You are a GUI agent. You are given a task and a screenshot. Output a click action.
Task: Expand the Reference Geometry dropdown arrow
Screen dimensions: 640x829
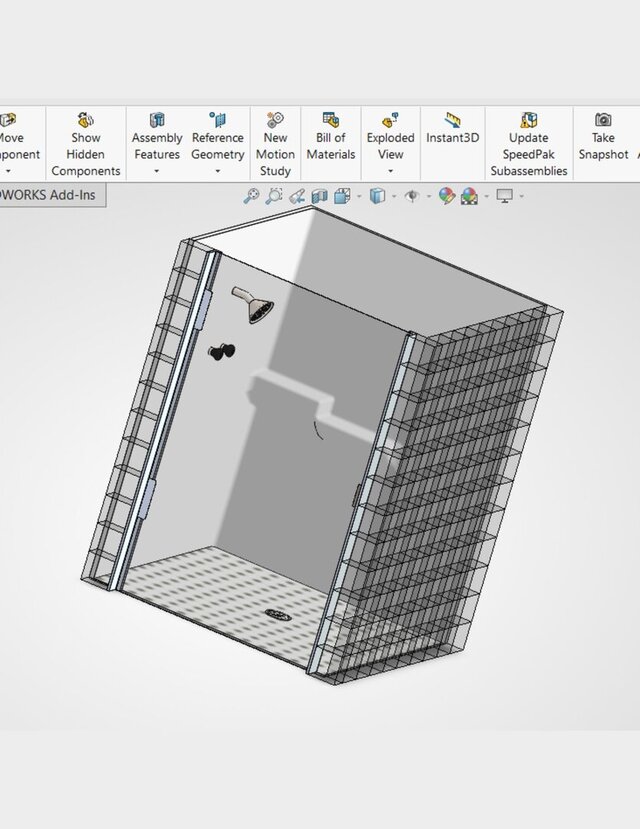(217, 172)
